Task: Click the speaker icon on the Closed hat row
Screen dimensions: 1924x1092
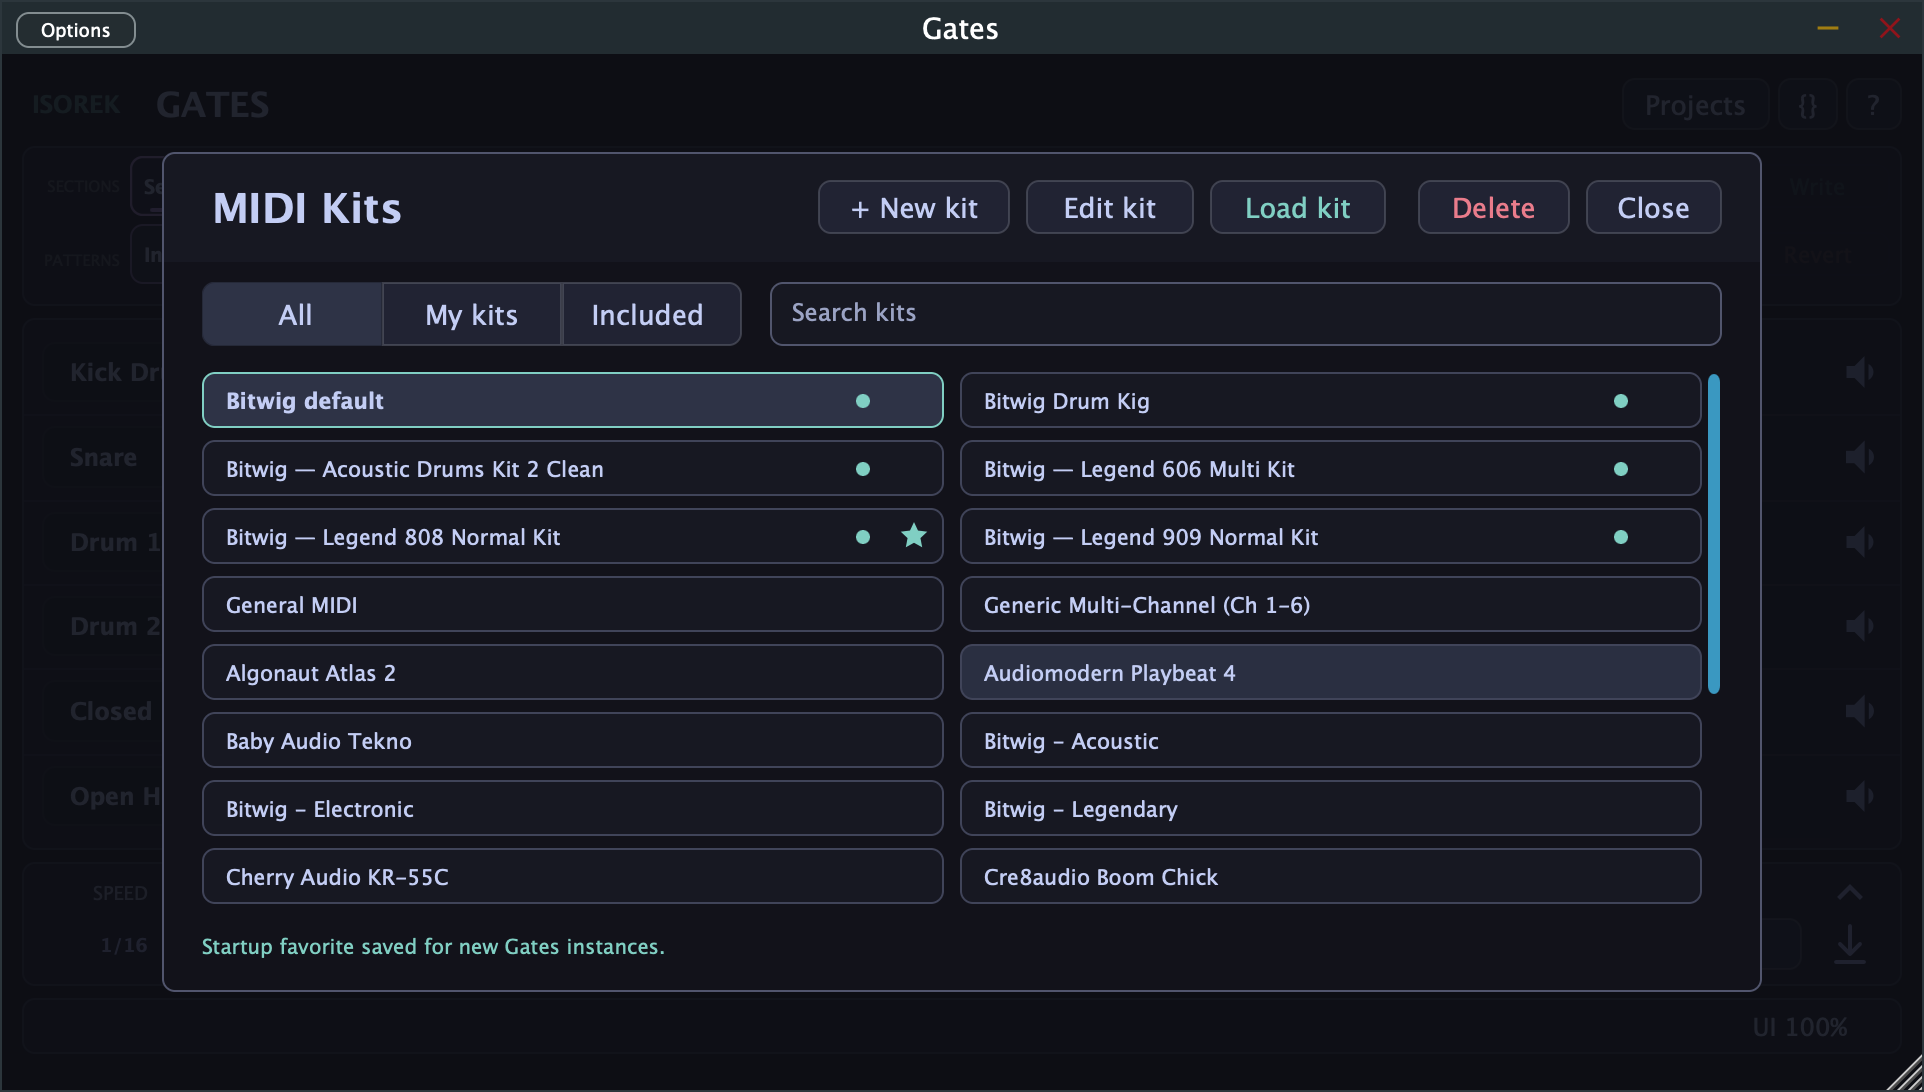Action: [x=1859, y=712]
